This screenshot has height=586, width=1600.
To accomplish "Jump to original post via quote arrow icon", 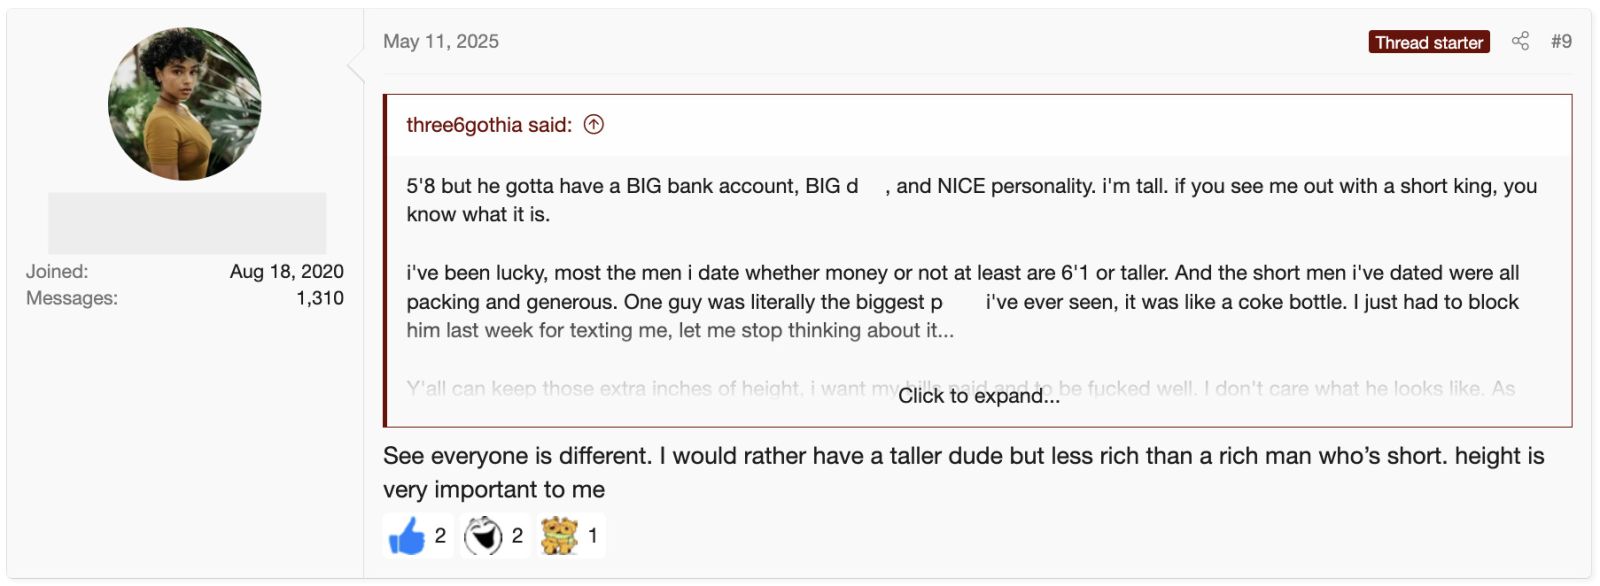I will [594, 125].
